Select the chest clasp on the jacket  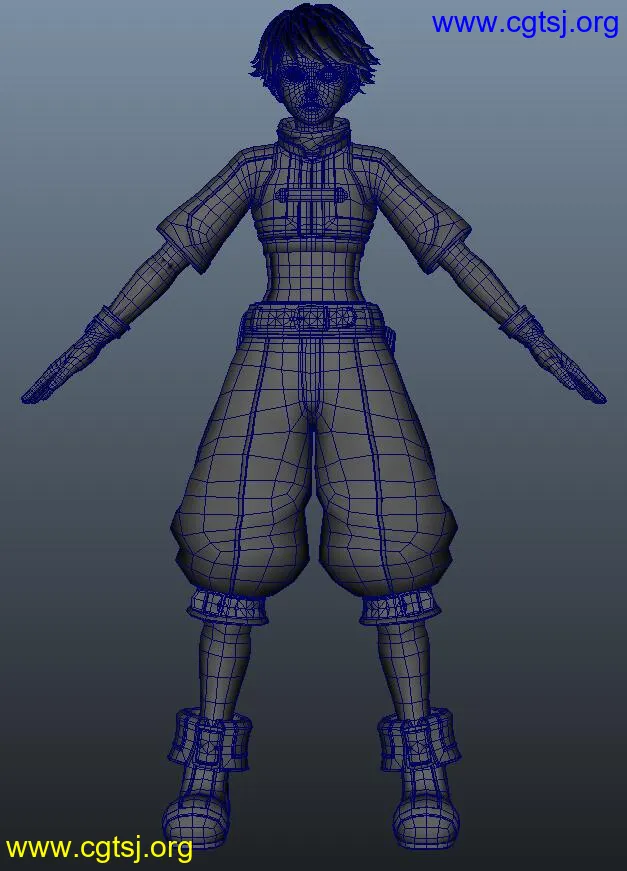pos(313,196)
